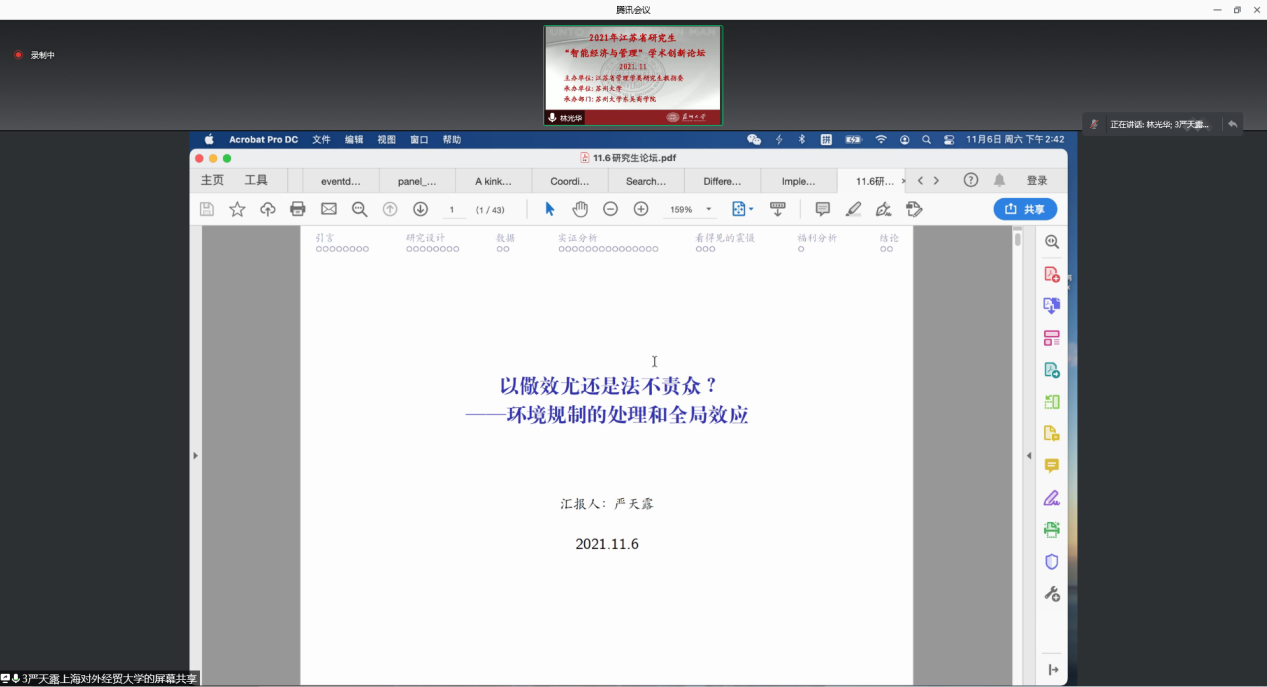Click the 登录 sign-in link
Image resolution: width=1267 pixels, height=687 pixels.
(1037, 181)
